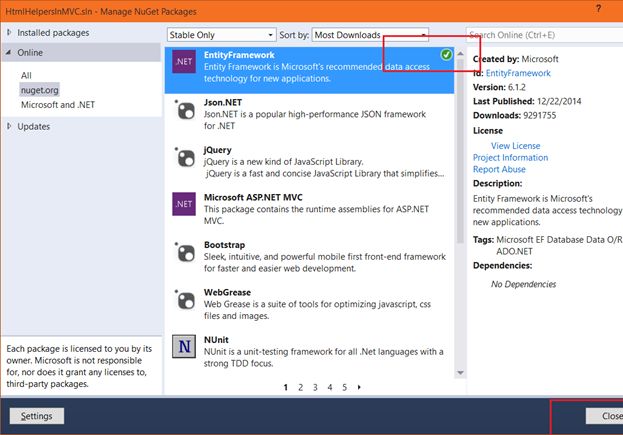Expand the Updates section

point(9,126)
